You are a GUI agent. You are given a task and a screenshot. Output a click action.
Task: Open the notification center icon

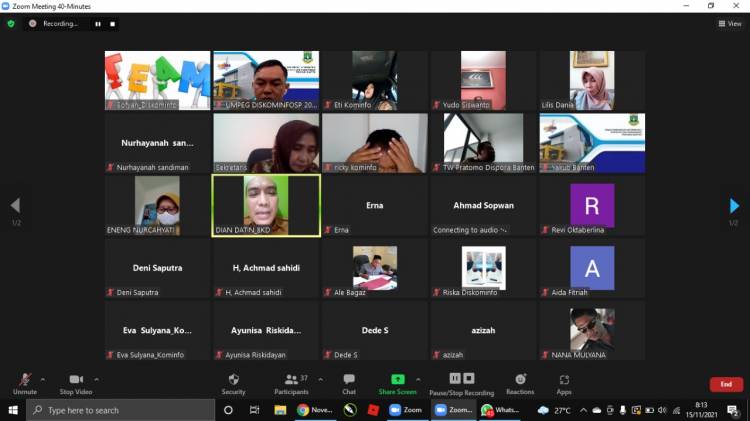point(732,410)
